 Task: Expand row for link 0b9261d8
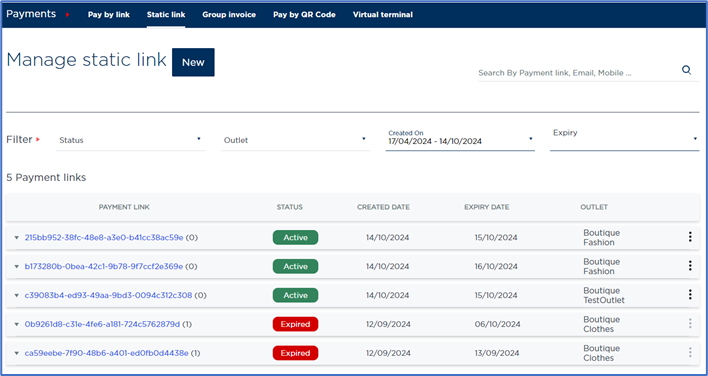[17, 325]
